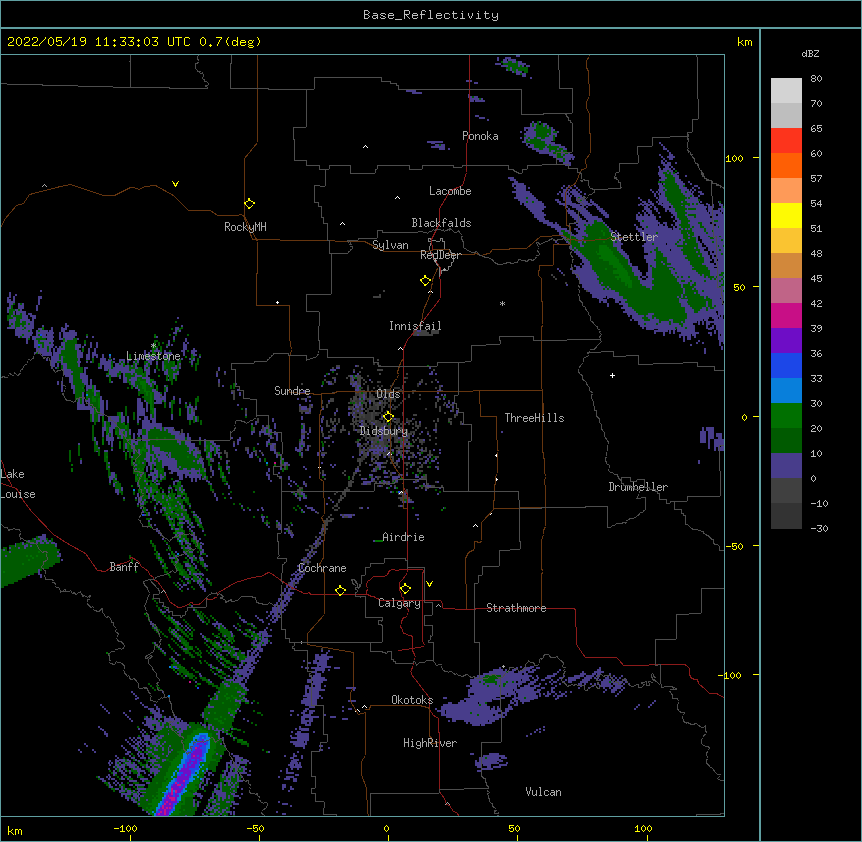Click the yellow v marker northwest of RockyMH

click(175, 184)
